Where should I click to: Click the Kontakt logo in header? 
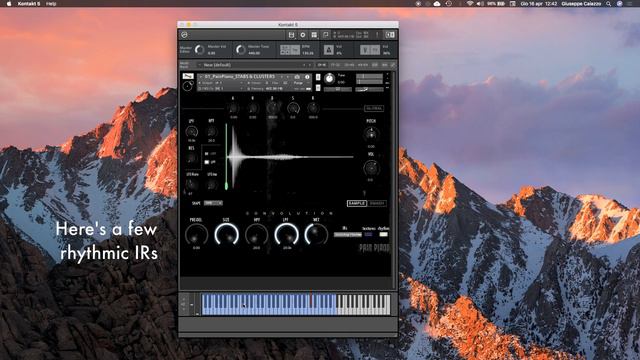point(184,35)
